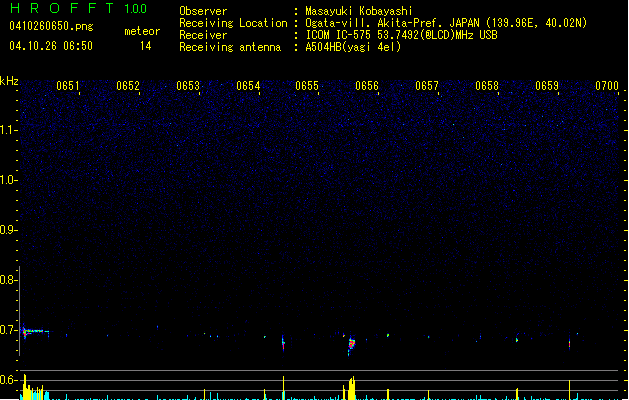Click the 0700 time marker
The image size is (629, 400).
[607, 86]
